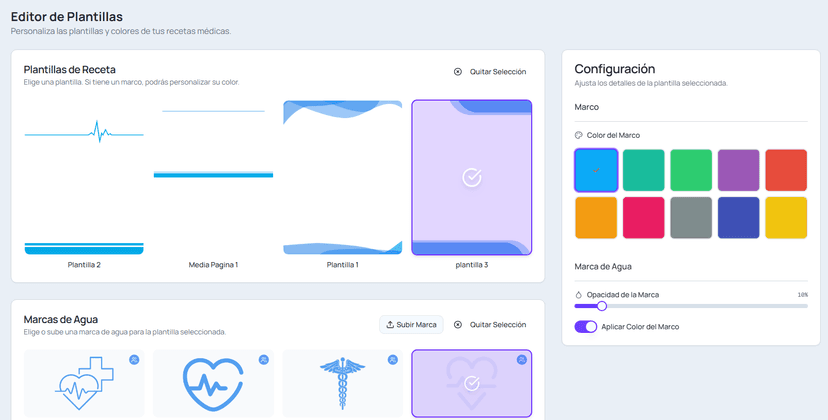Pick the orange frame color

tap(596, 218)
